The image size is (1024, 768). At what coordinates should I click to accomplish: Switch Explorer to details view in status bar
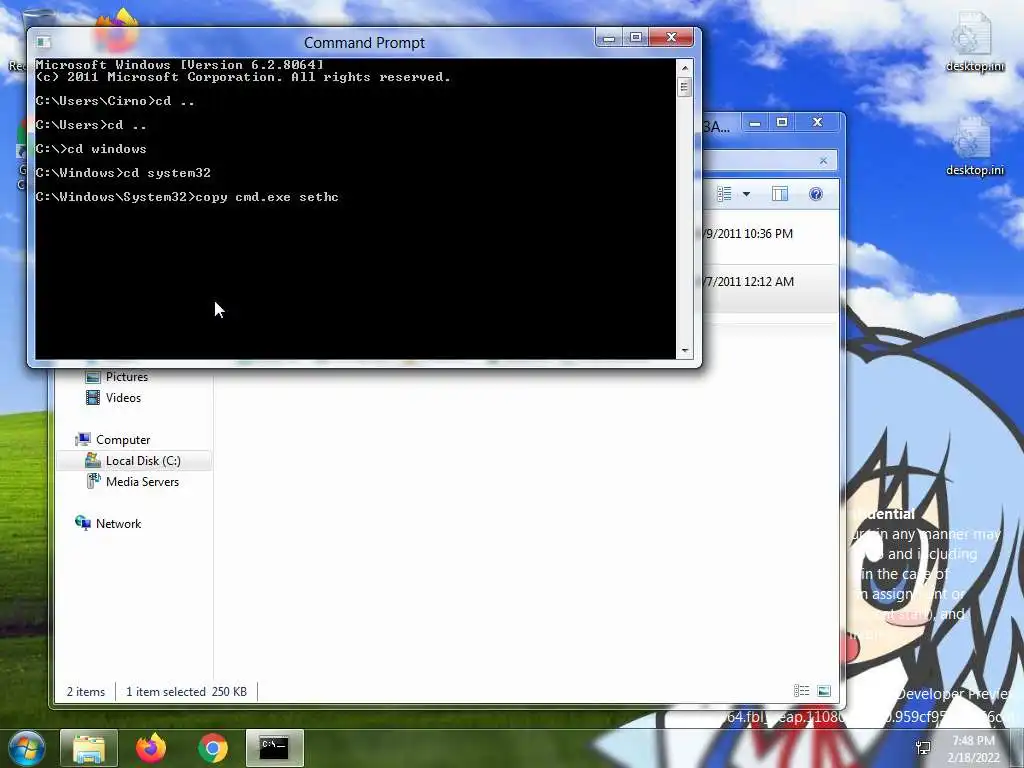point(801,691)
